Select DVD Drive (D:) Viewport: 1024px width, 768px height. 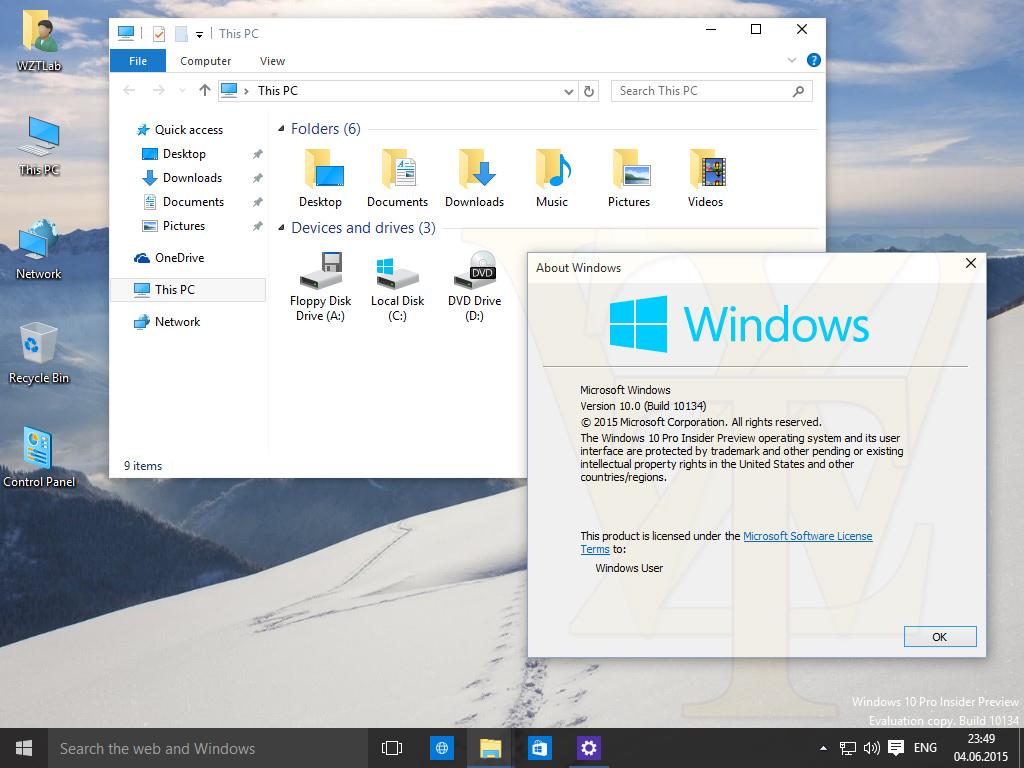pyautogui.click(x=474, y=287)
